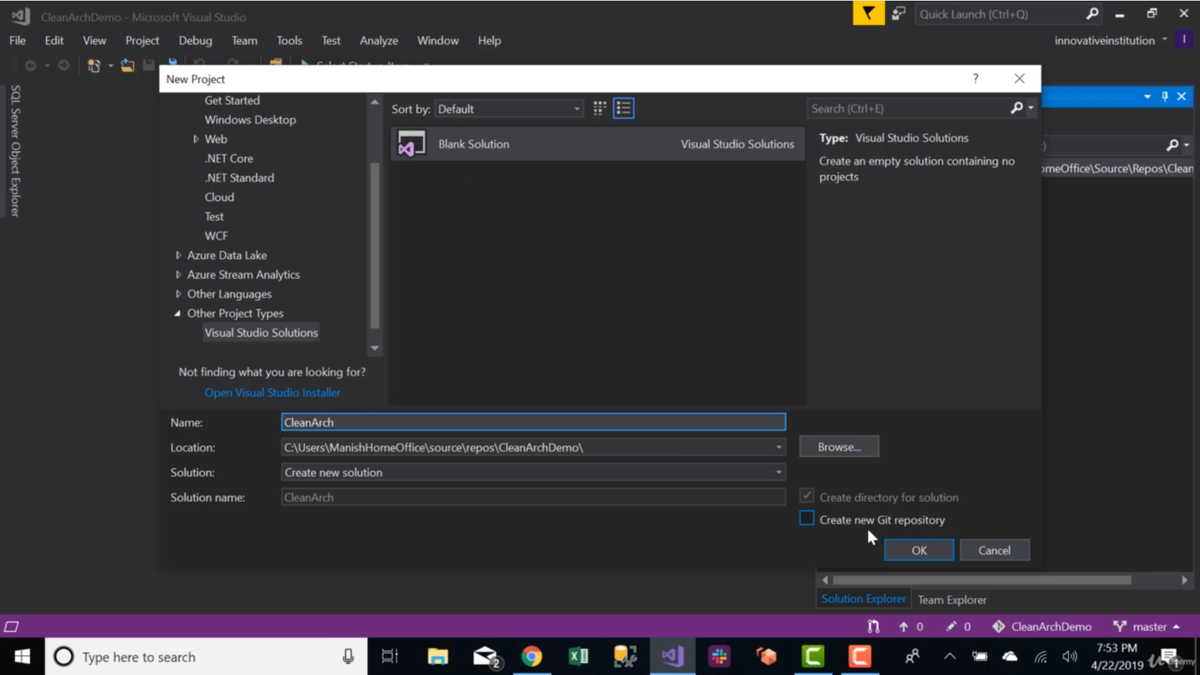Open the New Project dialog help question mark
The width and height of the screenshot is (1200, 675).
tap(976, 79)
